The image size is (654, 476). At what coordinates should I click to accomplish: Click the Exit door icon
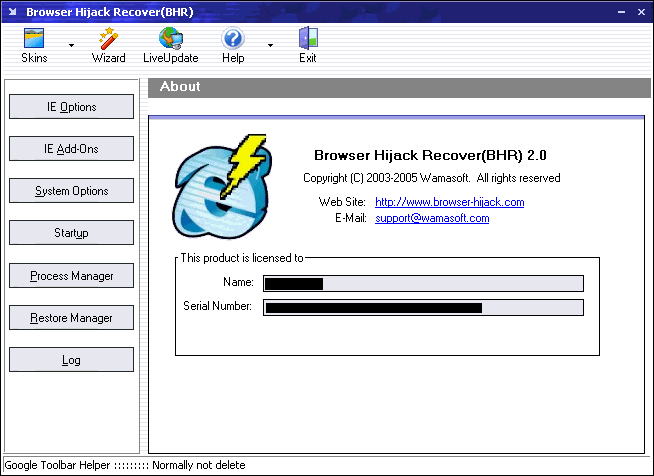308,45
